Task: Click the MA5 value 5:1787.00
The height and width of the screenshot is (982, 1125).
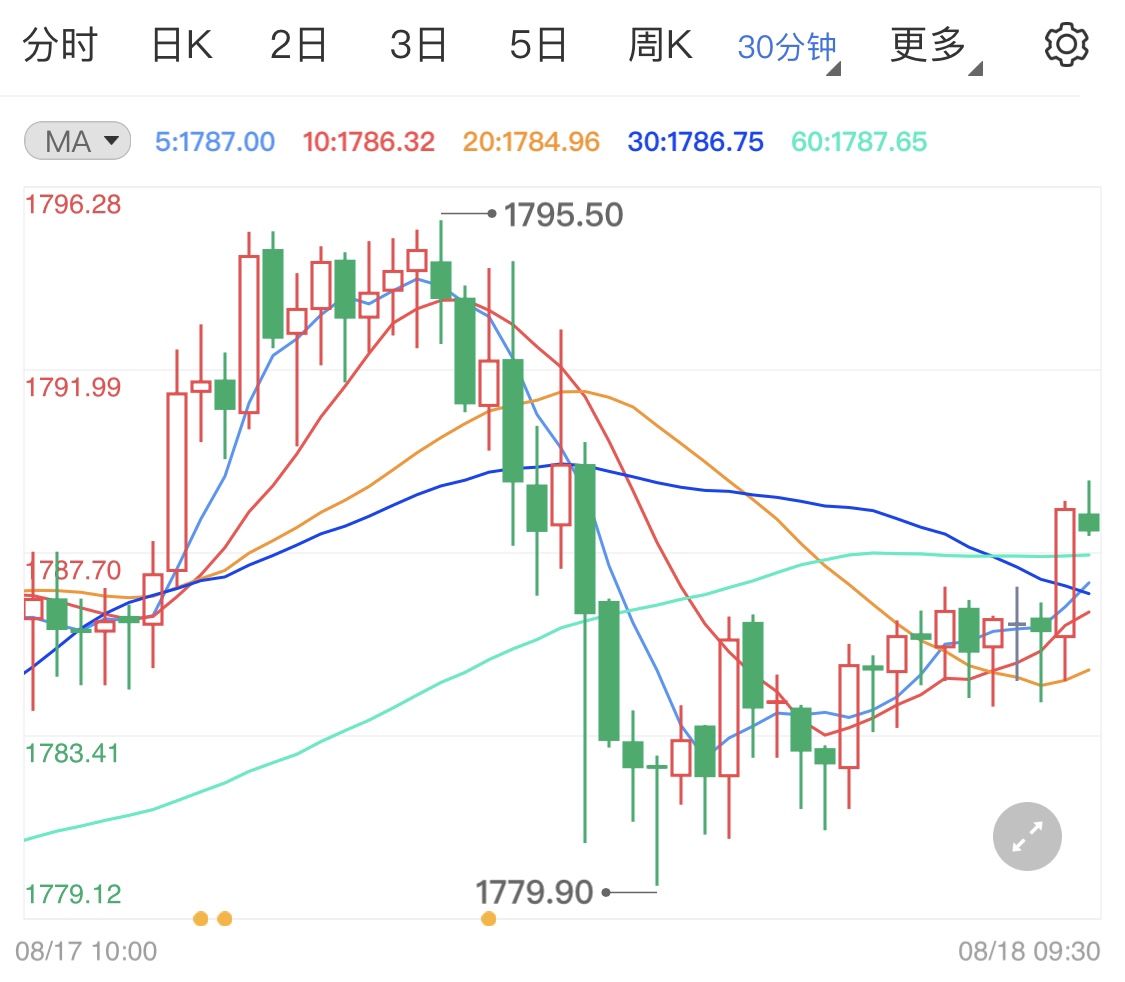Action: [x=215, y=142]
